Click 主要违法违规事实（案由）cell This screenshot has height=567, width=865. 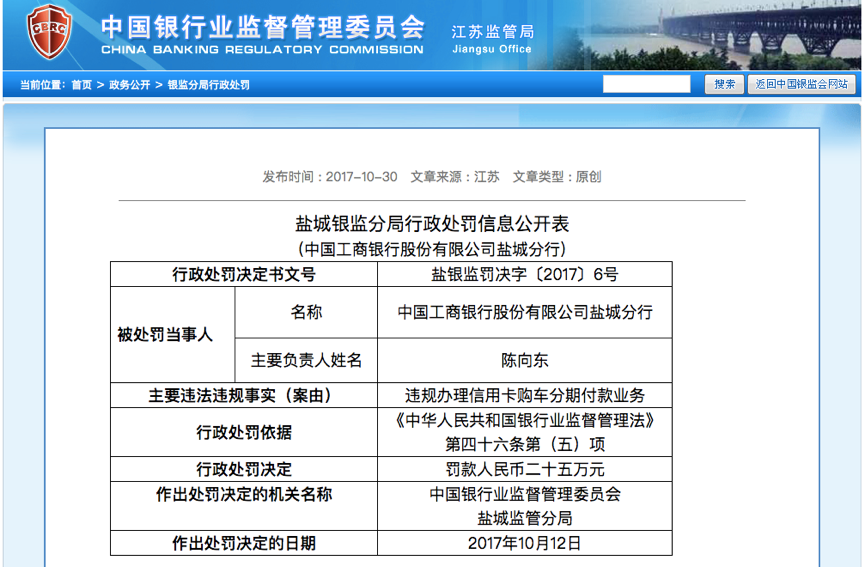(244, 395)
